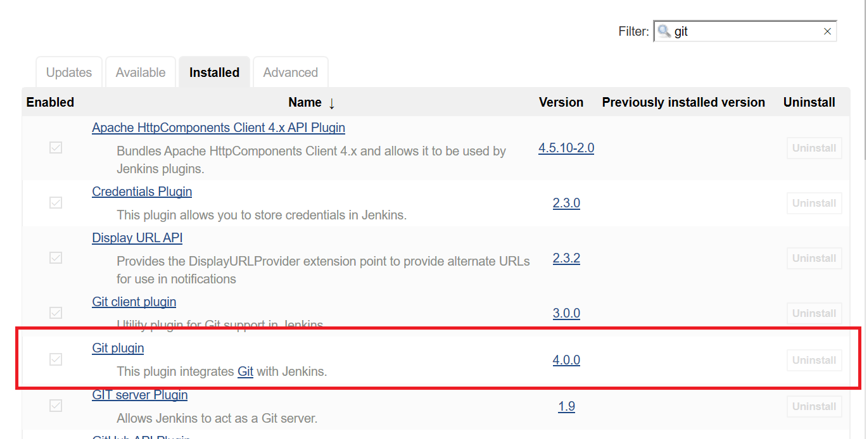Go to the Advanced tab
866x439 pixels.
point(290,72)
